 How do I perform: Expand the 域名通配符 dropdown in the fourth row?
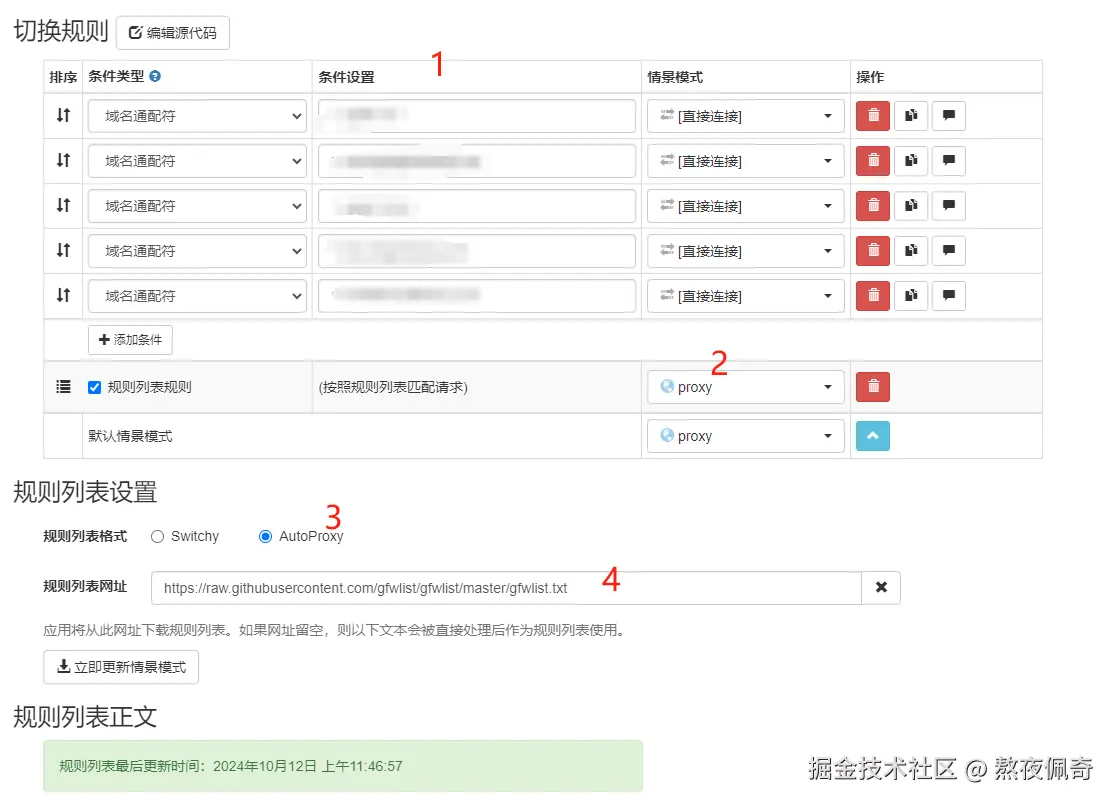point(197,251)
